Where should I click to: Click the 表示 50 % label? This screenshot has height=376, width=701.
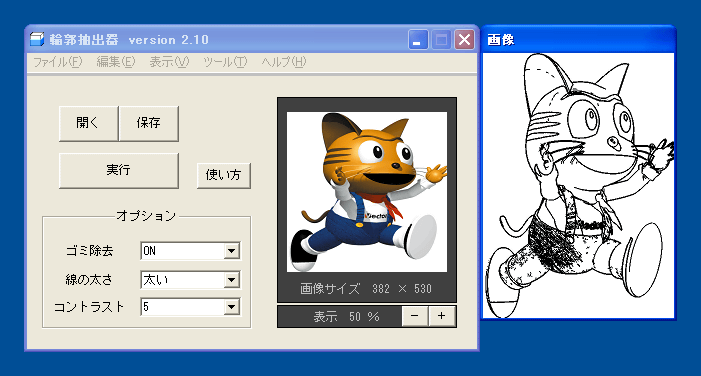pyautogui.click(x=346, y=317)
